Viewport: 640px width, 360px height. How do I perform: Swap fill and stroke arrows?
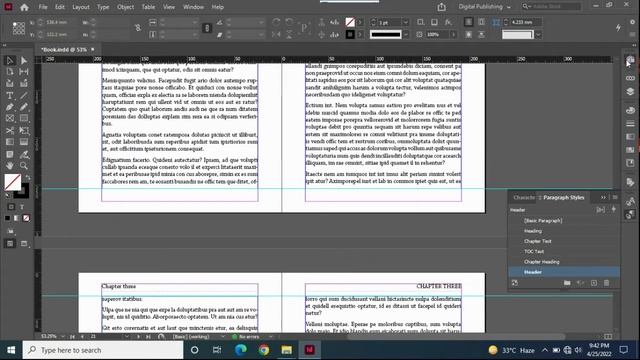[28, 178]
